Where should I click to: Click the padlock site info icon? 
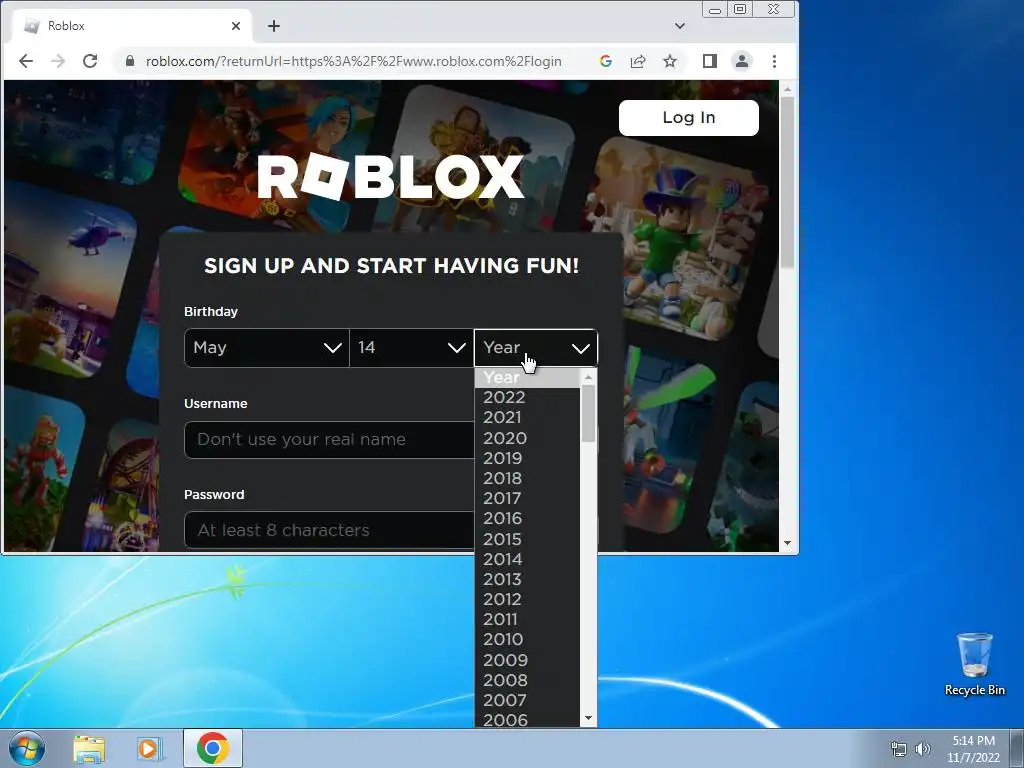(x=130, y=61)
